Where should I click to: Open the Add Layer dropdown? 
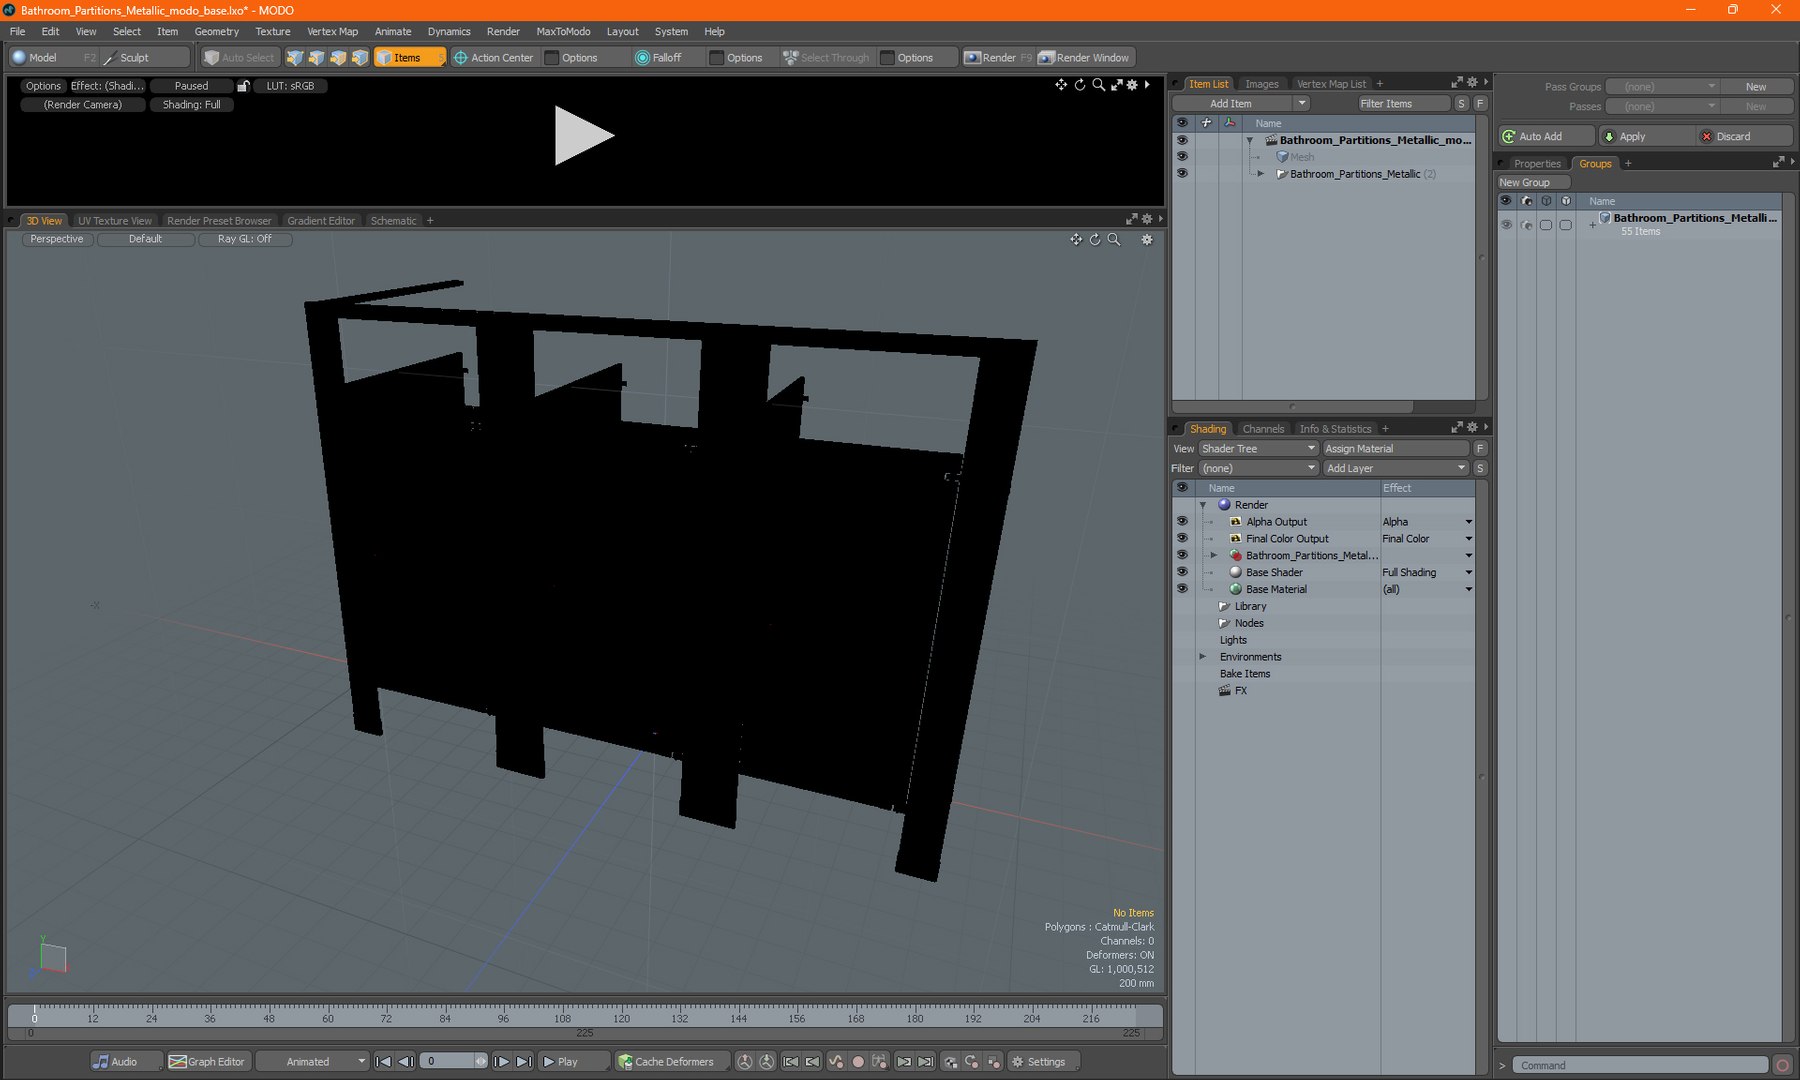tap(1395, 469)
